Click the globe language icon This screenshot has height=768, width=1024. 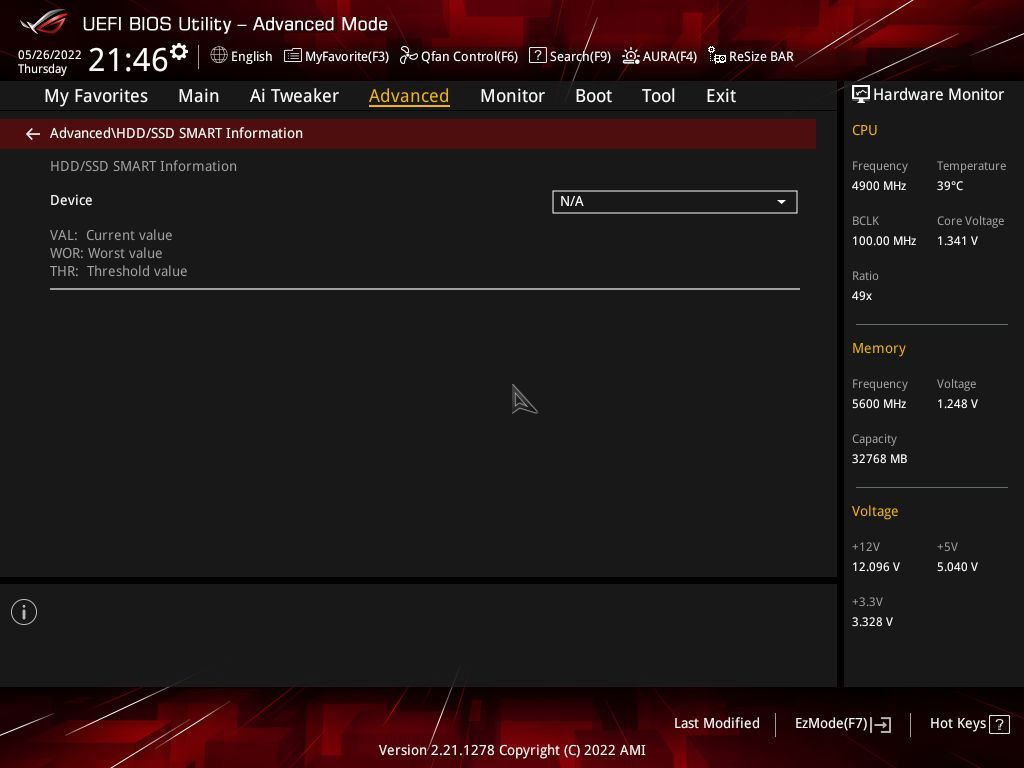[219, 56]
